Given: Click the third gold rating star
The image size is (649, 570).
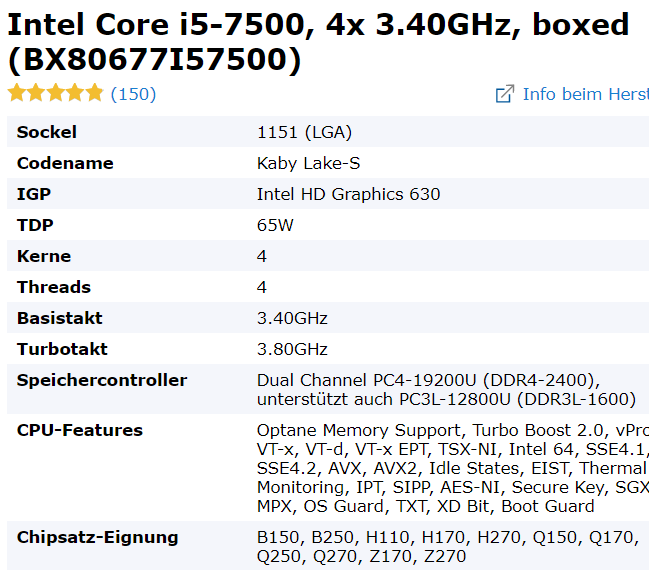Looking at the screenshot, I should coord(56,94).
